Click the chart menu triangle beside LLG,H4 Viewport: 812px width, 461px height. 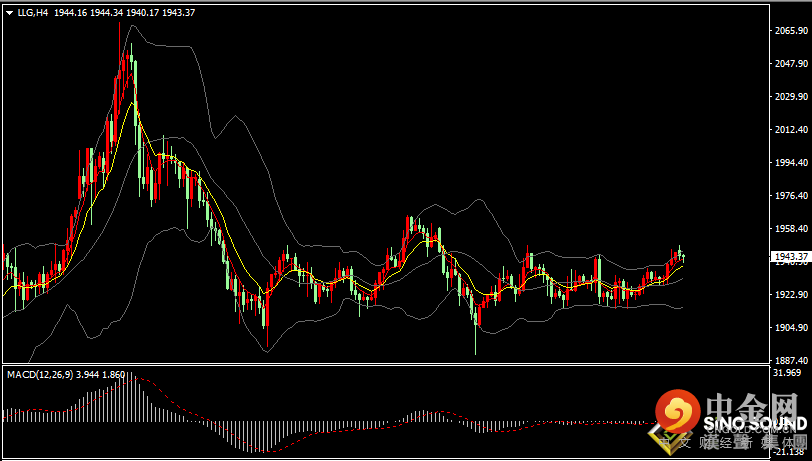(10, 13)
